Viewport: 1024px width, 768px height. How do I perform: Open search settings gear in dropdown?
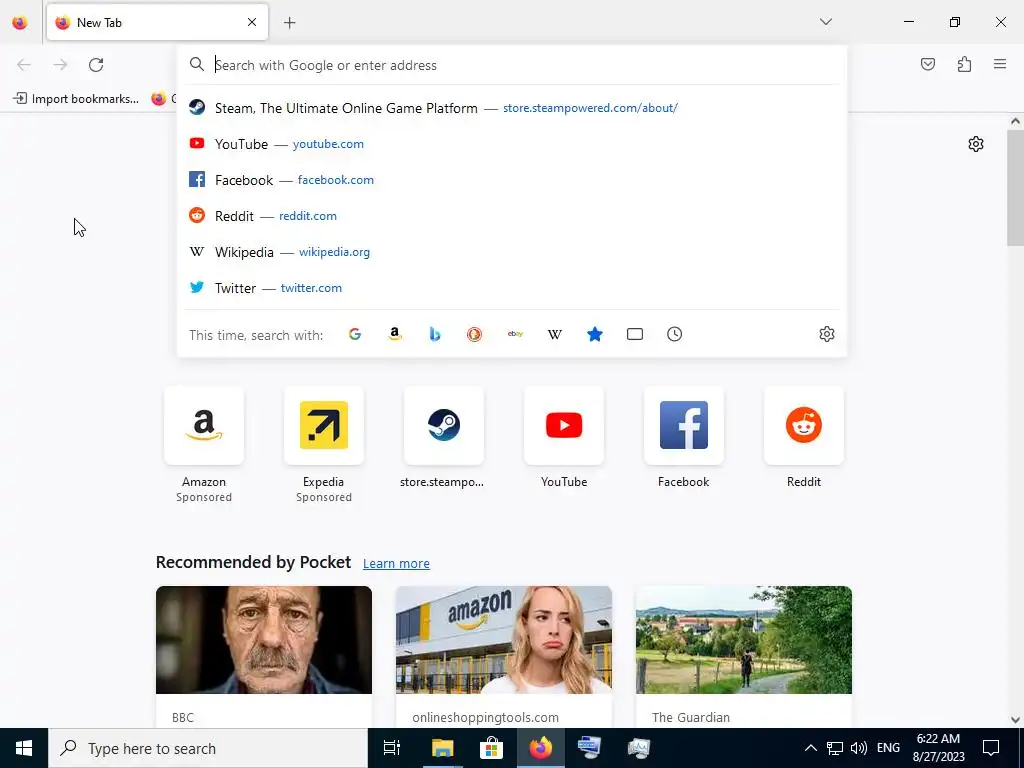[827, 334]
